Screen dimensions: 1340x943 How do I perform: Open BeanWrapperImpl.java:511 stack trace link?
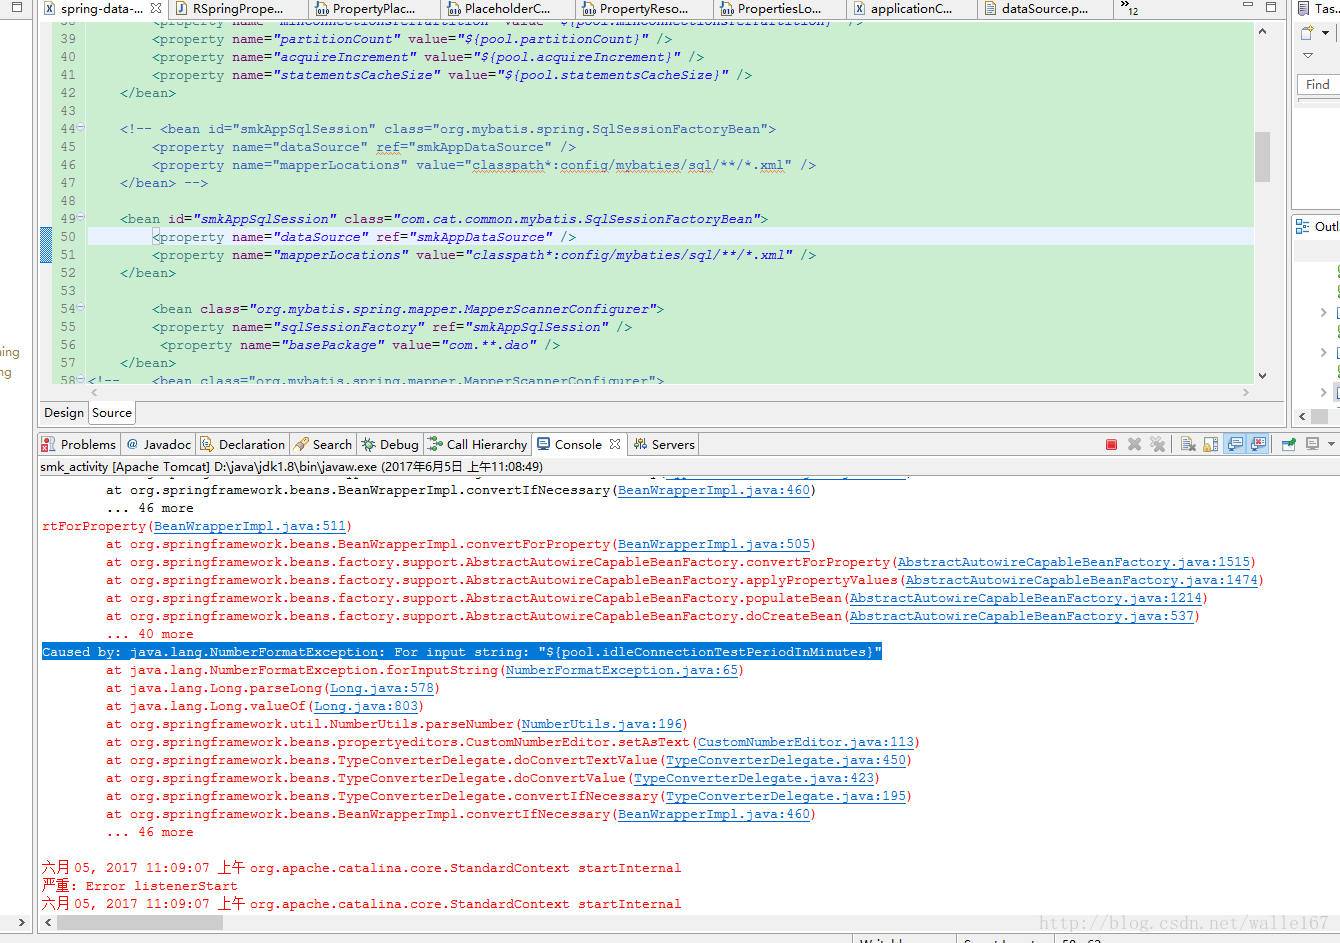point(250,526)
